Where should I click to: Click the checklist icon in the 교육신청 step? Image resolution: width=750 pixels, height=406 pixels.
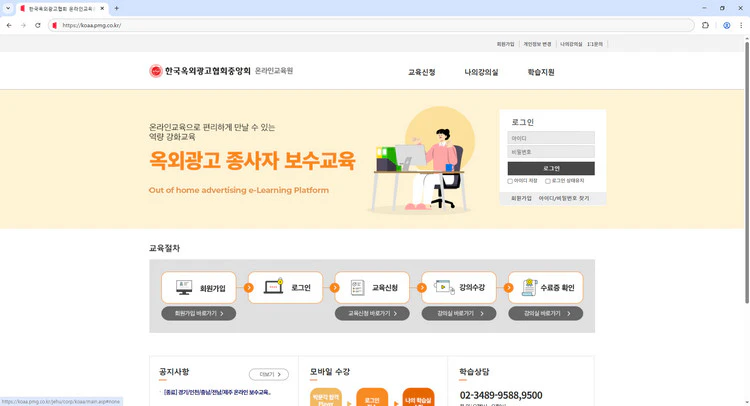pyautogui.click(x=357, y=287)
